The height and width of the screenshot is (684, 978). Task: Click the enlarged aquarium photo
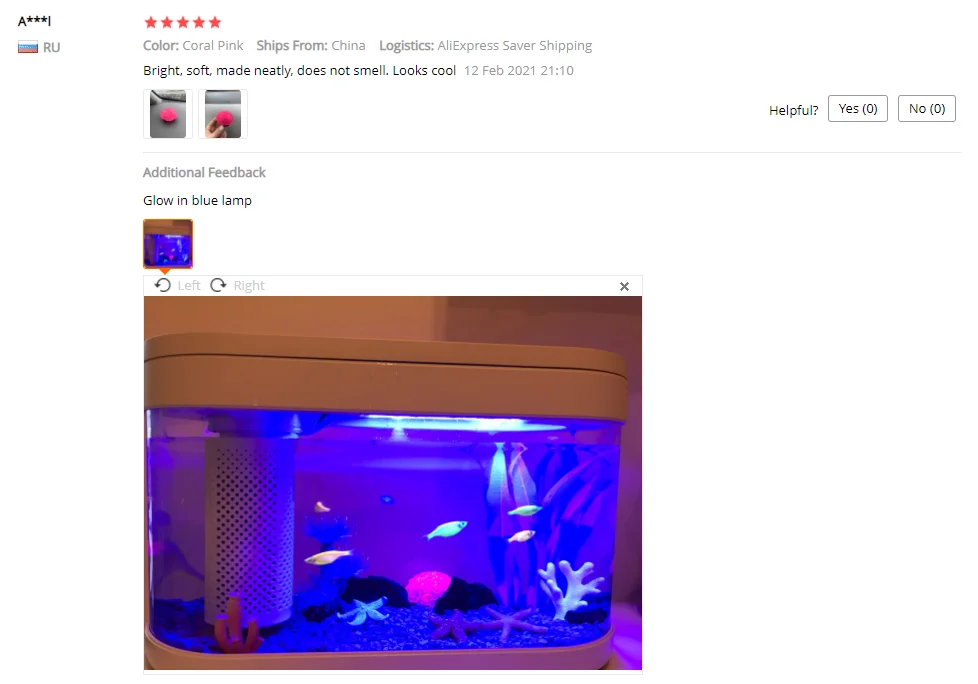(x=393, y=483)
